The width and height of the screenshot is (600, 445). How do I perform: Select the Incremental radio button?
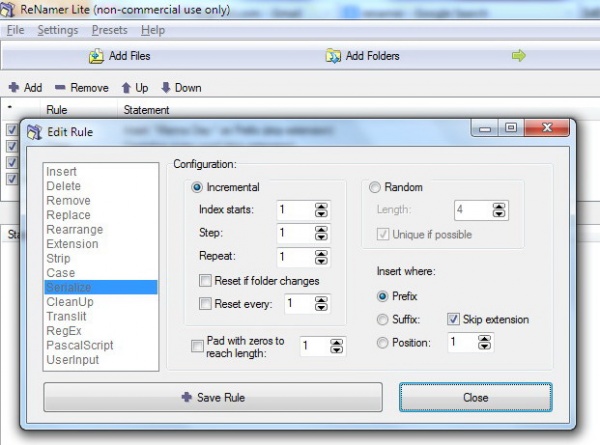[197, 187]
